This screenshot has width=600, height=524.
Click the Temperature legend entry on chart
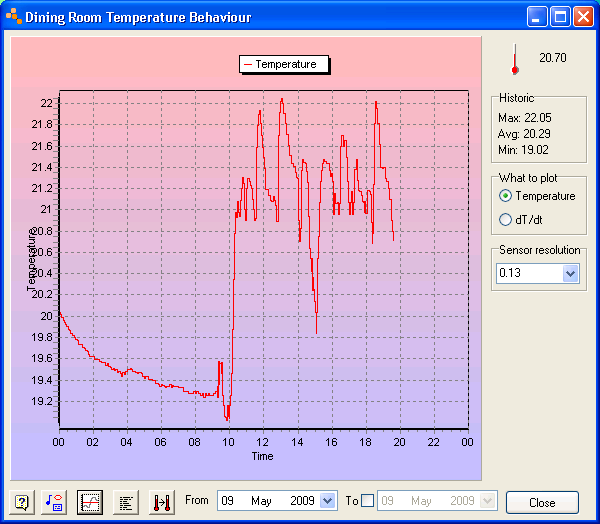pyautogui.click(x=285, y=64)
